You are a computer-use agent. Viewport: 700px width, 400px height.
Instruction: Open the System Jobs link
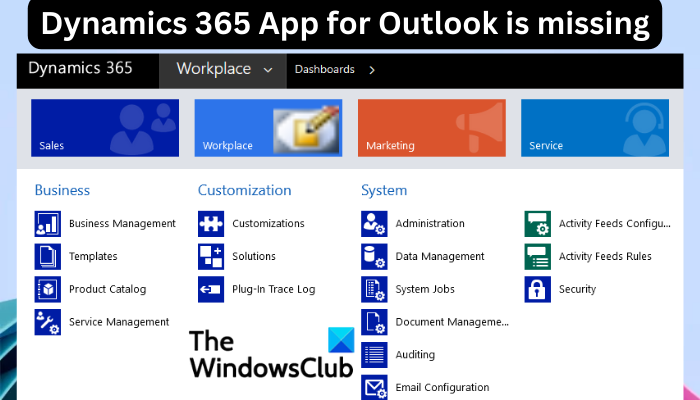click(425, 289)
